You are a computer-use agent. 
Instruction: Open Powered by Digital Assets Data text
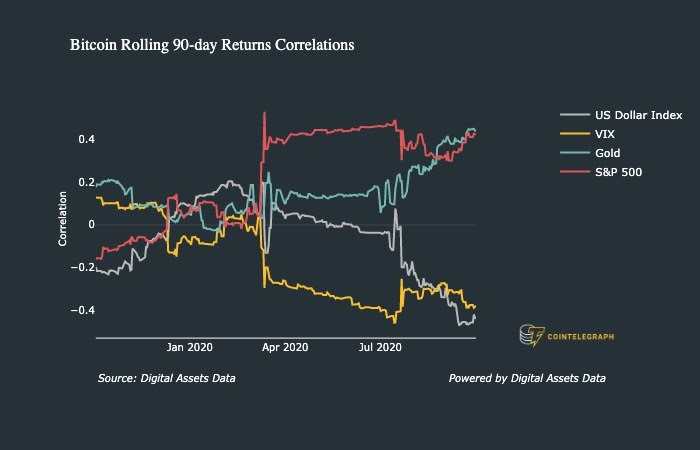click(527, 378)
